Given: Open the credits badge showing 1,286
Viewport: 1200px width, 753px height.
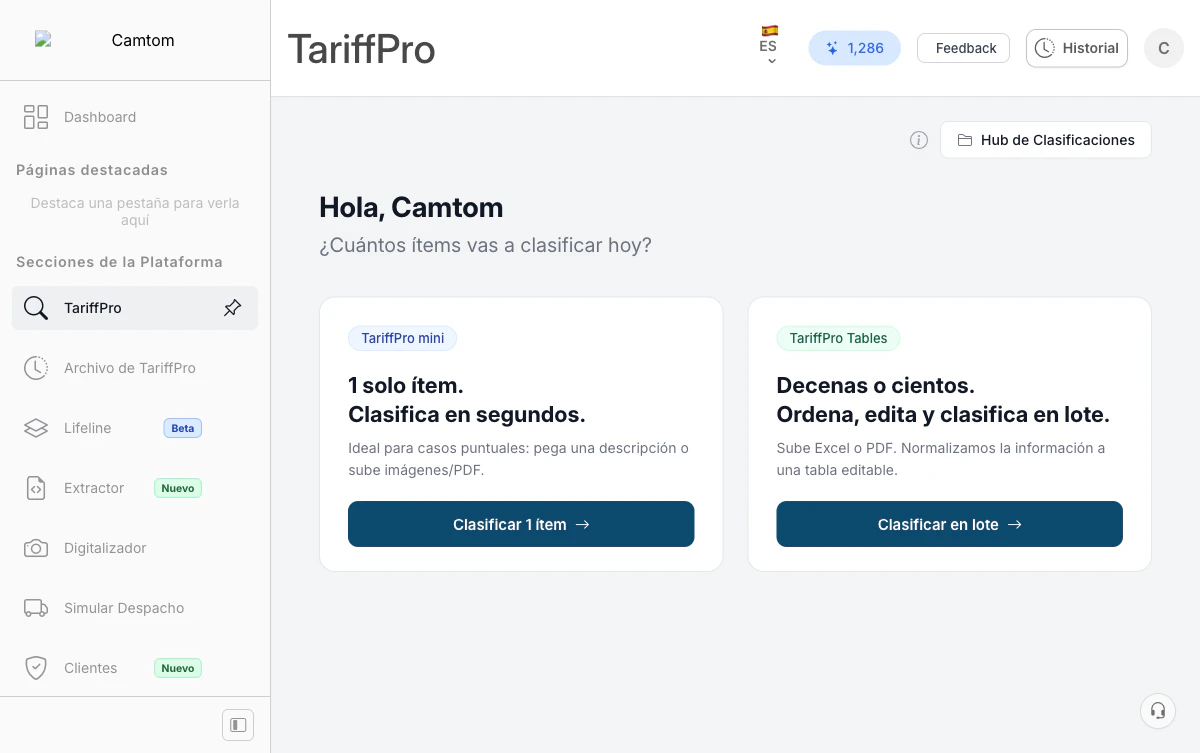Looking at the screenshot, I should pos(854,47).
